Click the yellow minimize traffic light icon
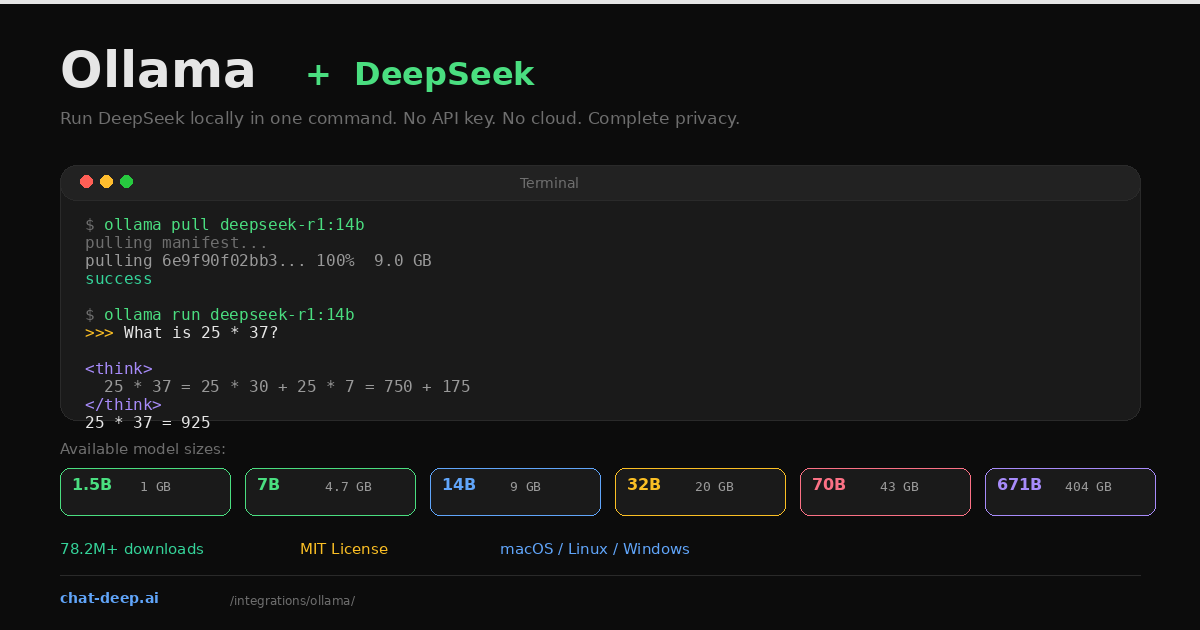The height and width of the screenshot is (630, 1200). 107,181
